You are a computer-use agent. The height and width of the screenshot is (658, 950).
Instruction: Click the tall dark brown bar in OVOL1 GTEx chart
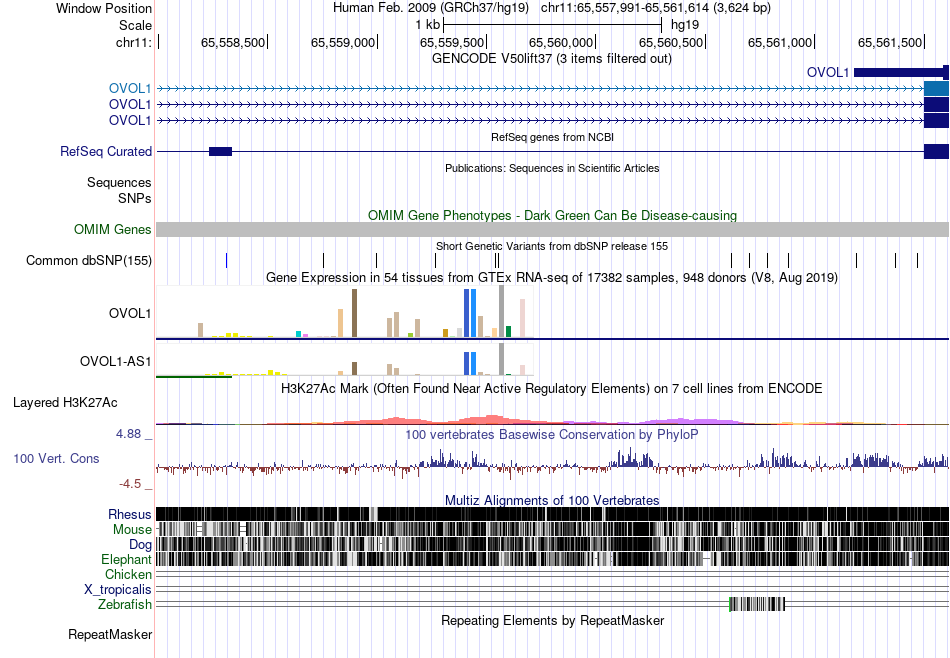pos(354,313)
